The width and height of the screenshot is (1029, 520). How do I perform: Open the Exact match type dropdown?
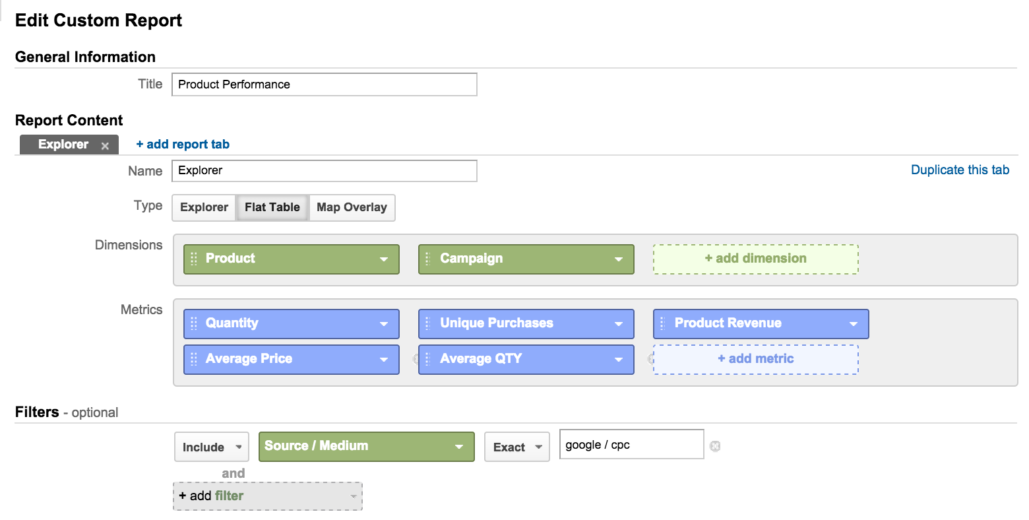[517, 447]
